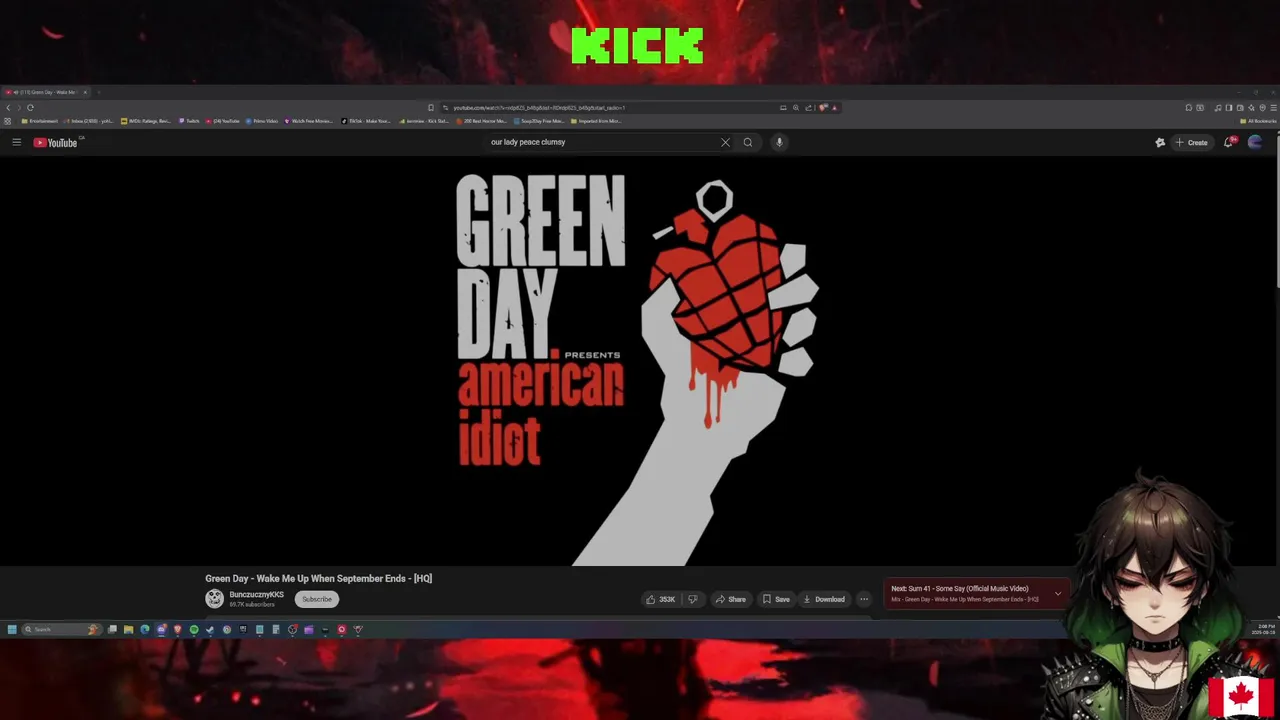Open a new browser tab with plus

99,92
